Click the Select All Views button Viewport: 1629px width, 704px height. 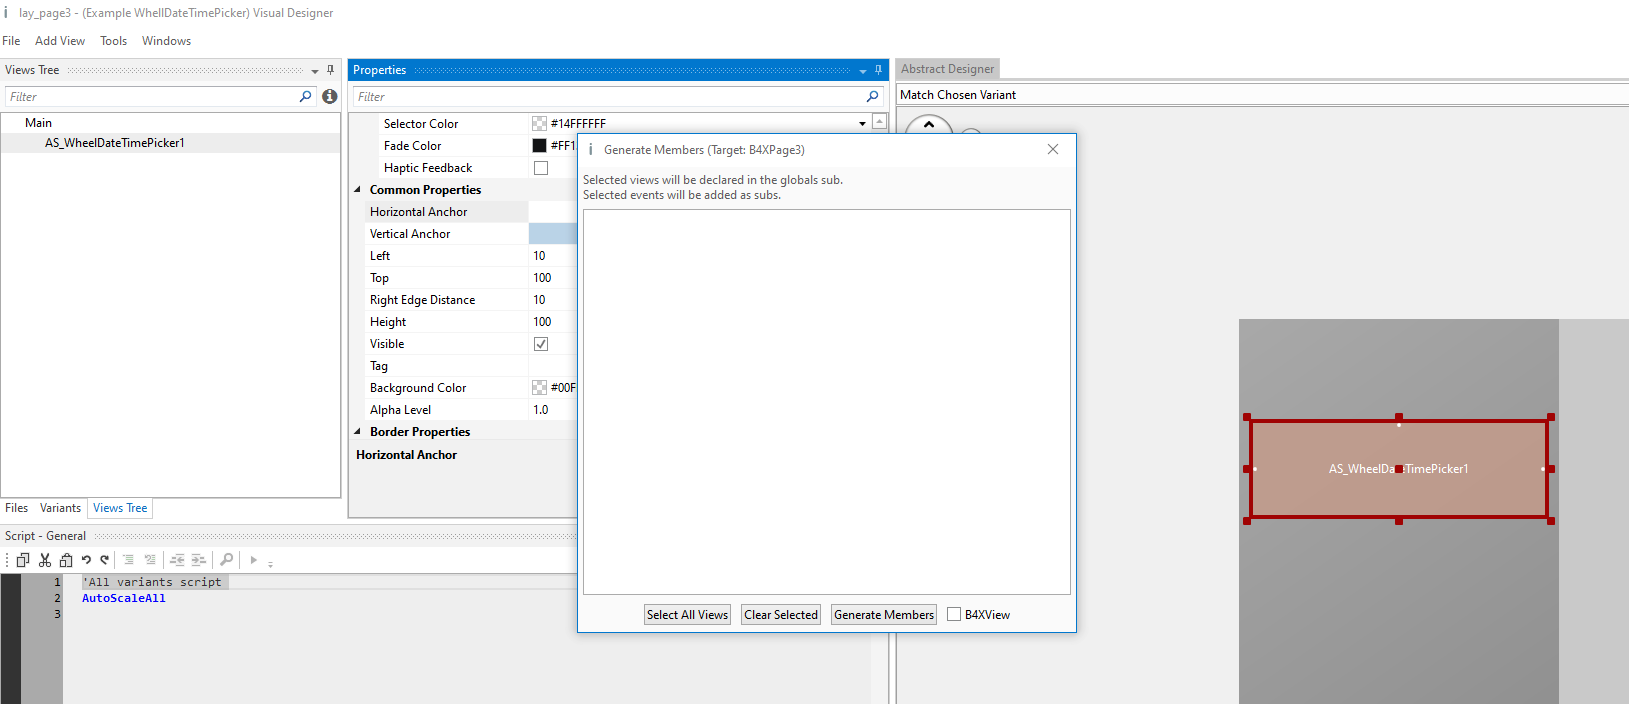[687, 615]
